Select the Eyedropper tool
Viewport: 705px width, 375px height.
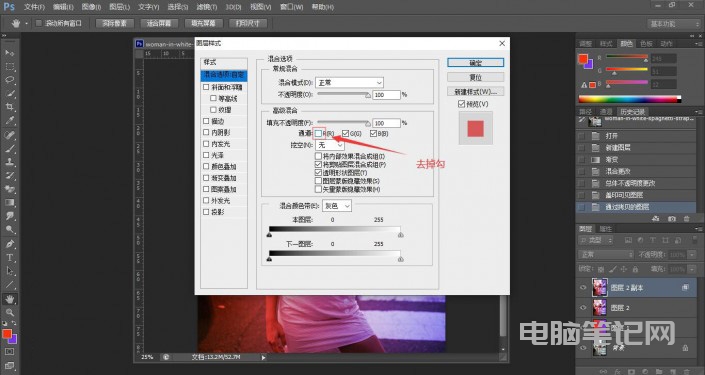pyautogui.click(x=9, y=121)
